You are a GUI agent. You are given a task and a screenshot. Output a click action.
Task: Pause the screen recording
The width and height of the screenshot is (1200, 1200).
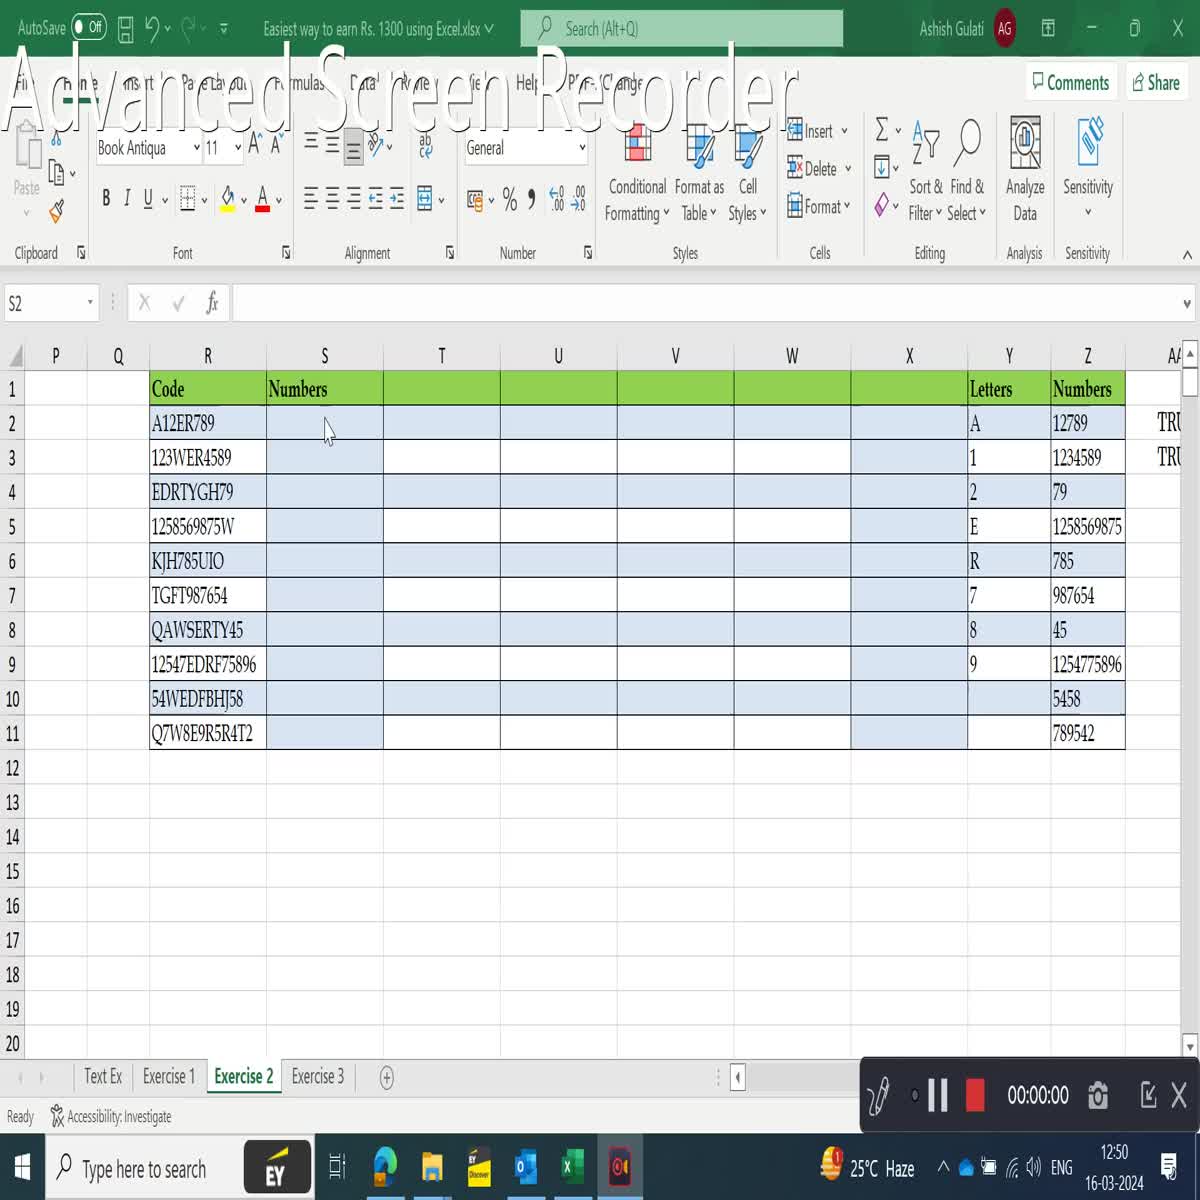(x=936, y=1095)
